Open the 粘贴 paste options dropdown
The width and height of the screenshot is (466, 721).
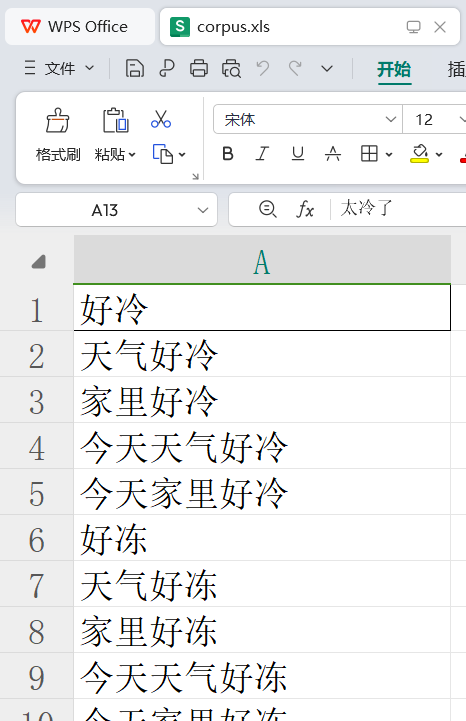(132, 154)
